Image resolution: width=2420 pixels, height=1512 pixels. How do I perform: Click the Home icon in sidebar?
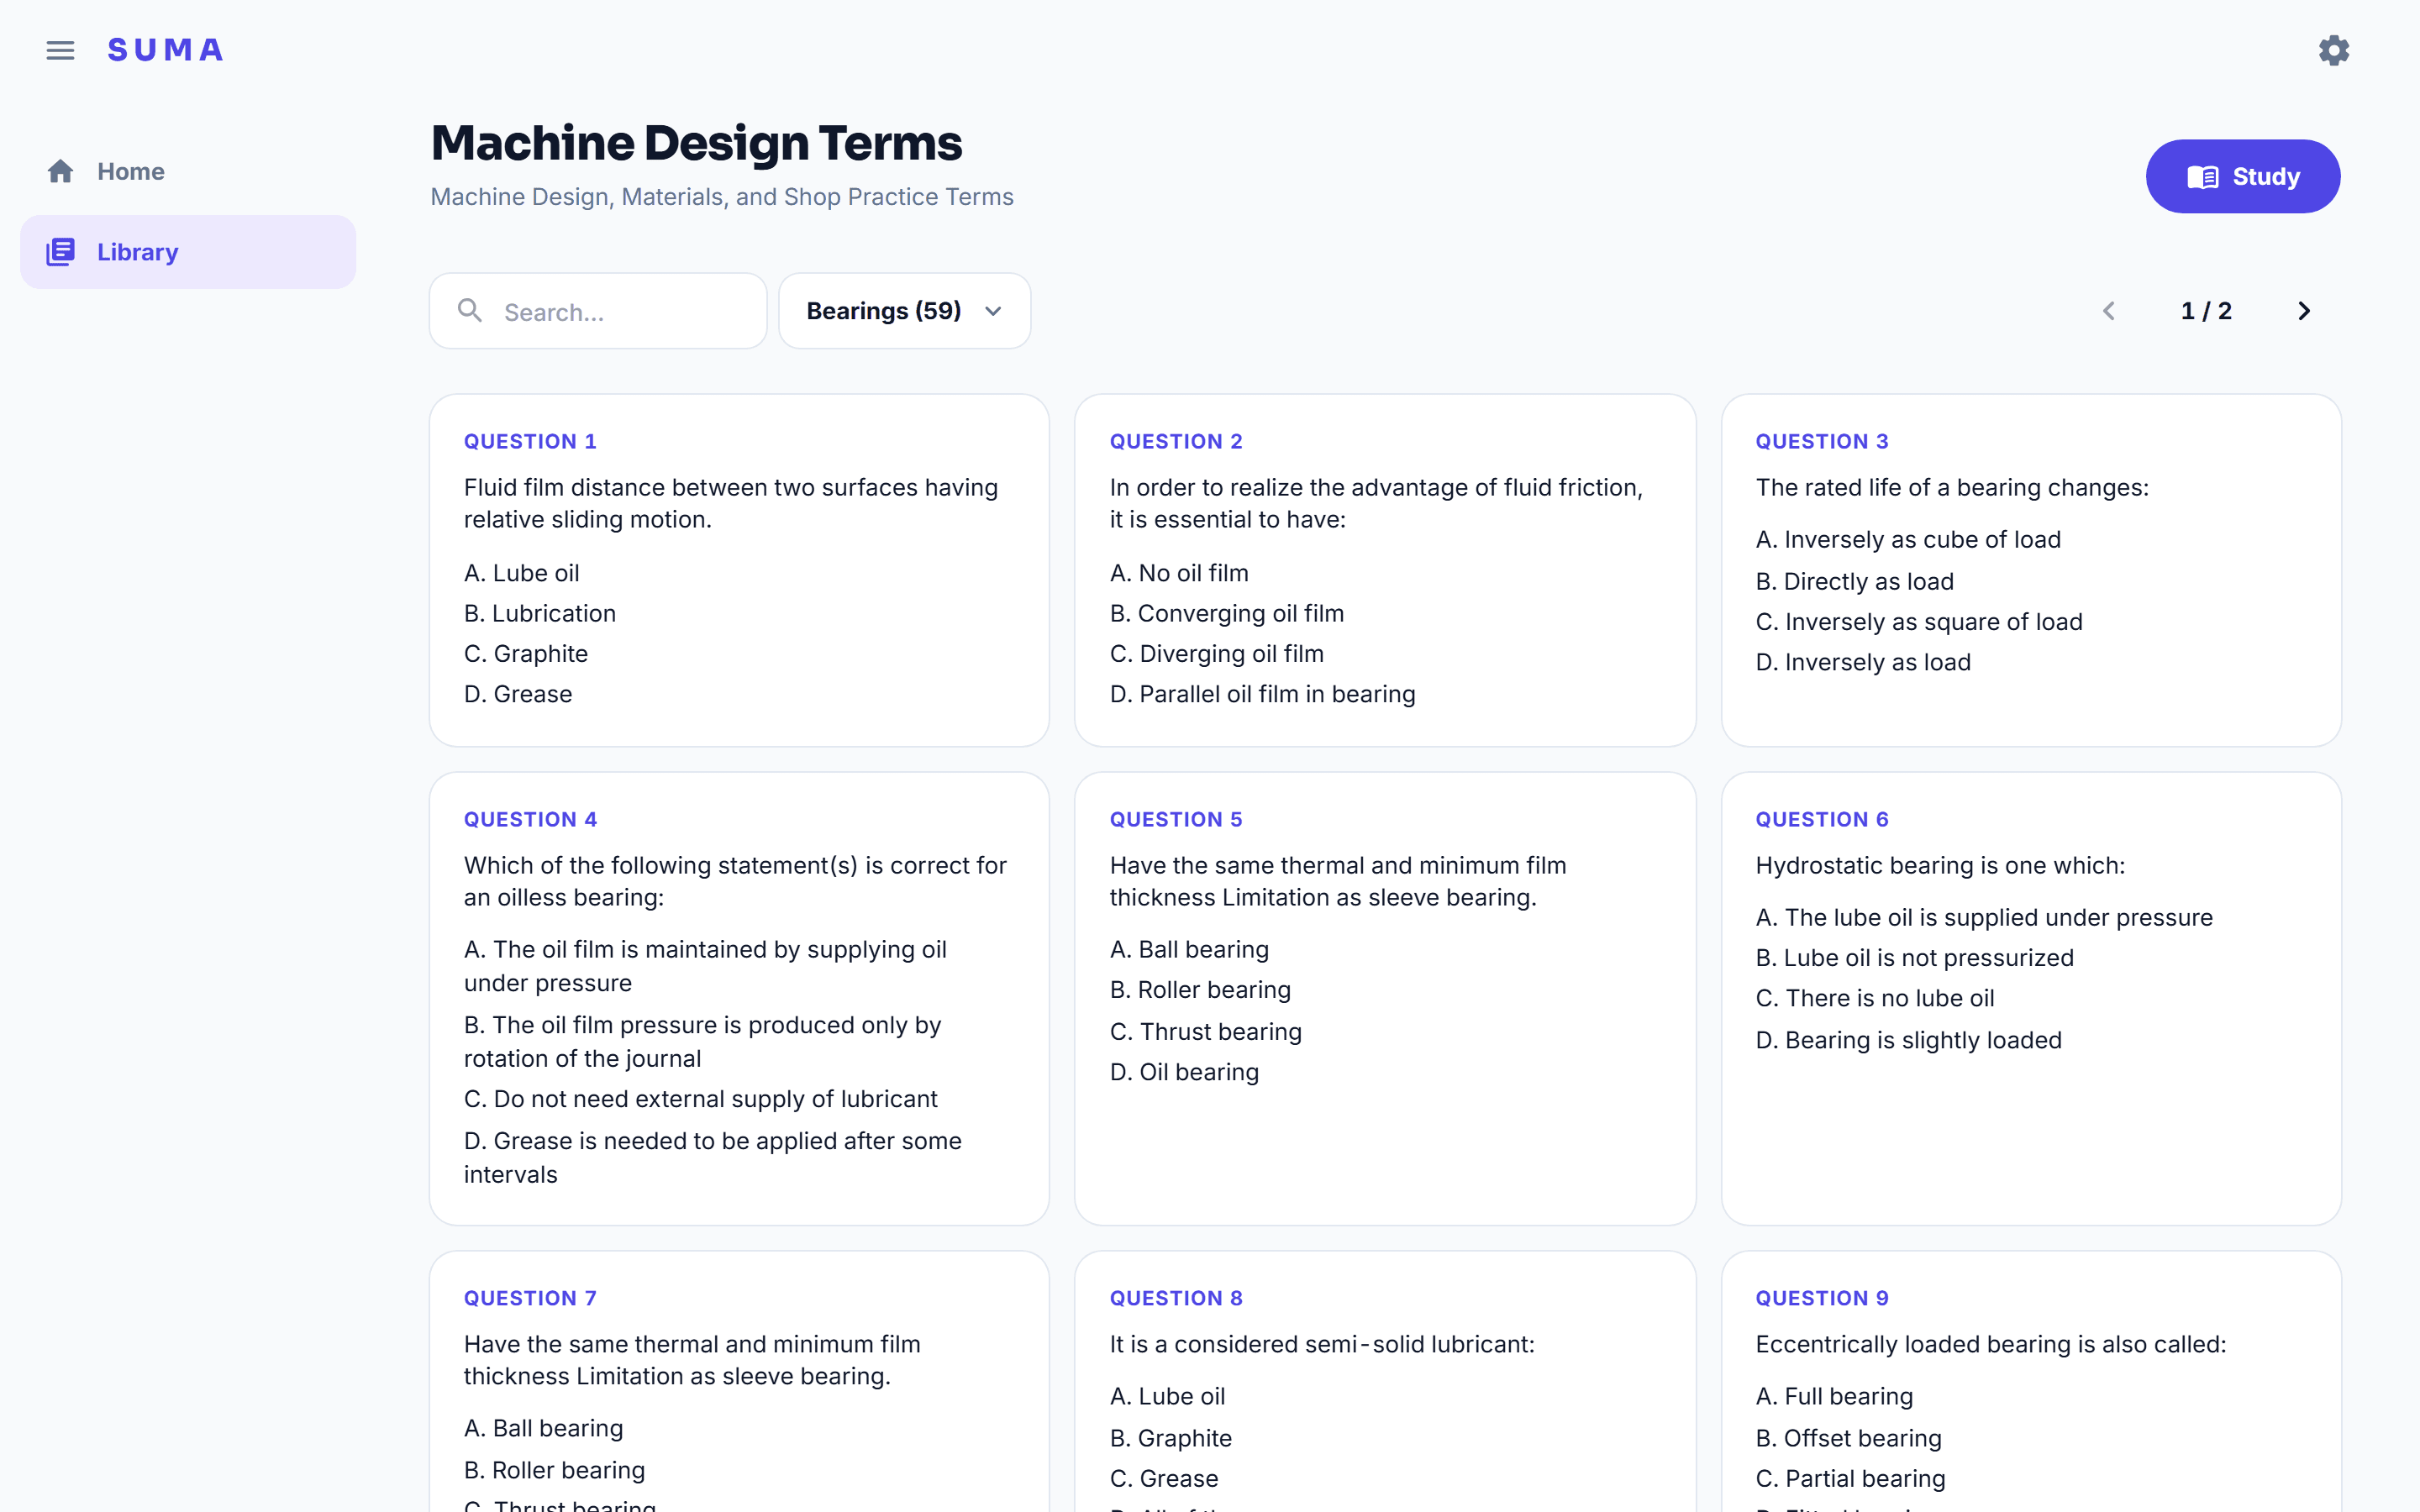(60, 171)
